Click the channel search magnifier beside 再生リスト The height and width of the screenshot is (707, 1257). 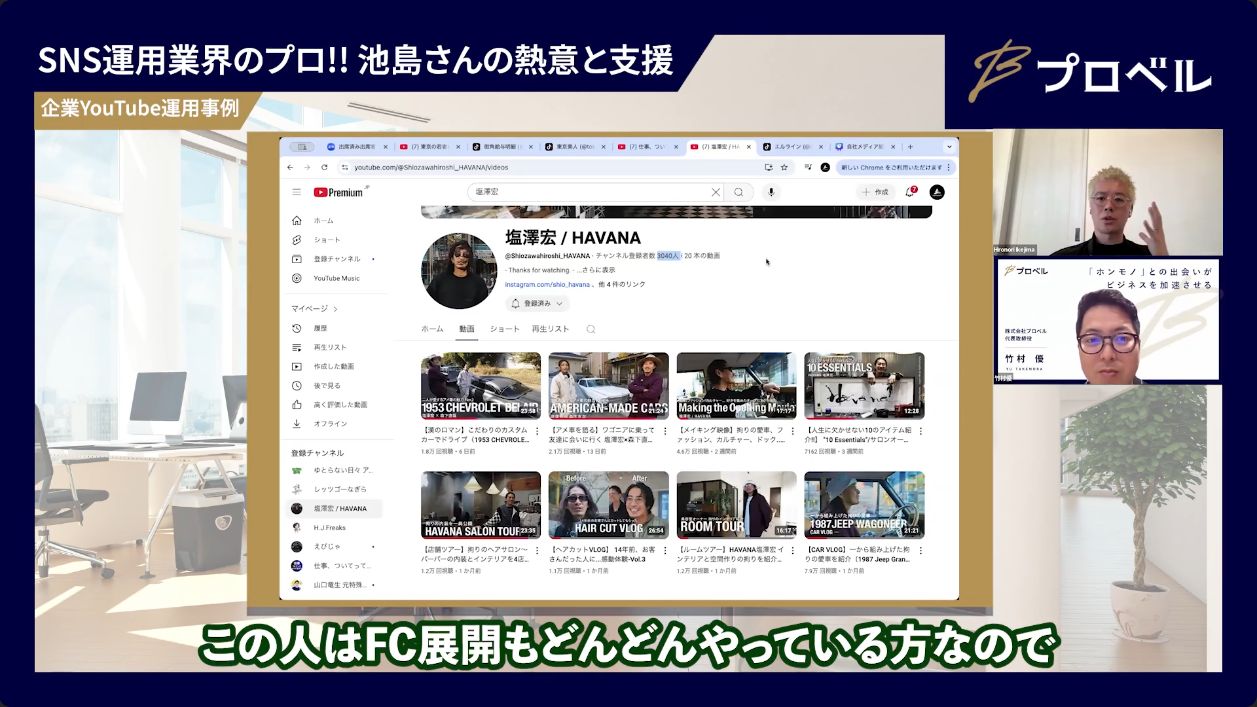pyautogui.click(x=590, y=329)
